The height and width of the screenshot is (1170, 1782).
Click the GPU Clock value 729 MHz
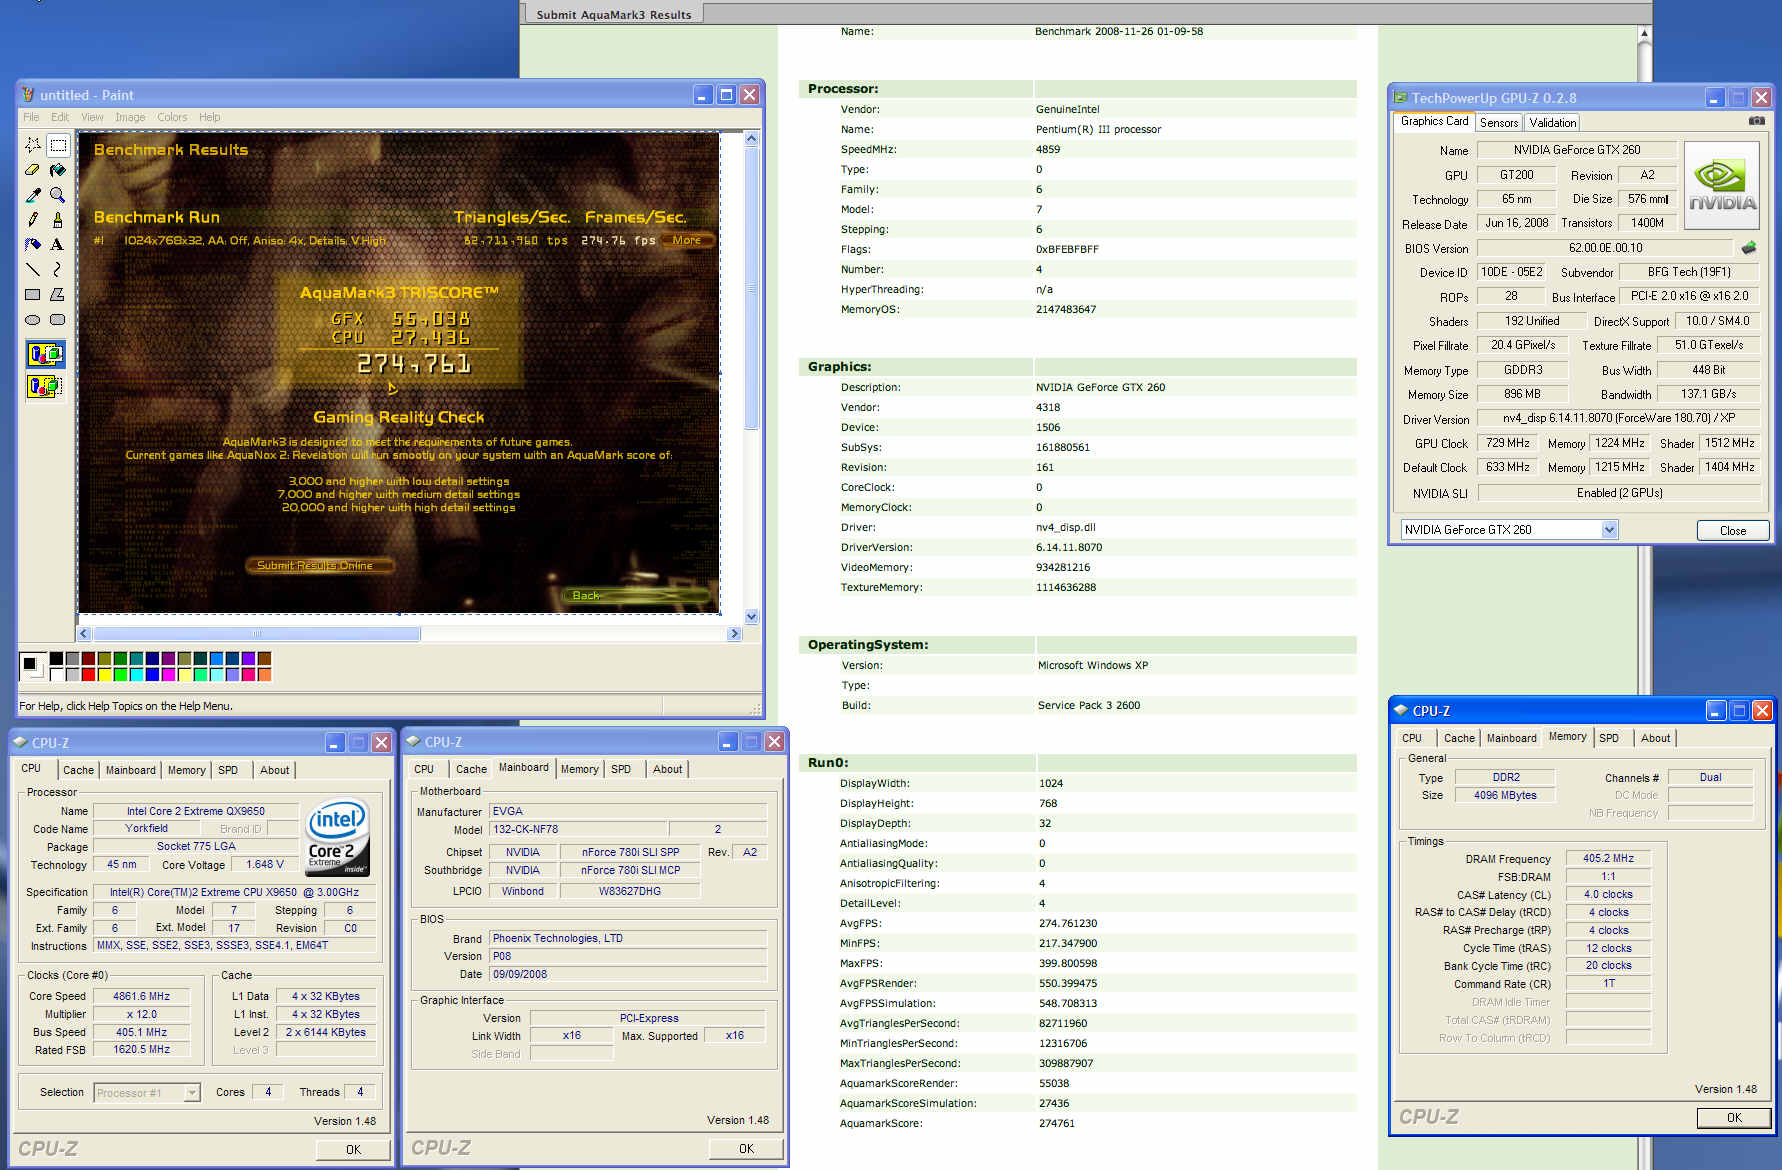[x=1507, y=443]
